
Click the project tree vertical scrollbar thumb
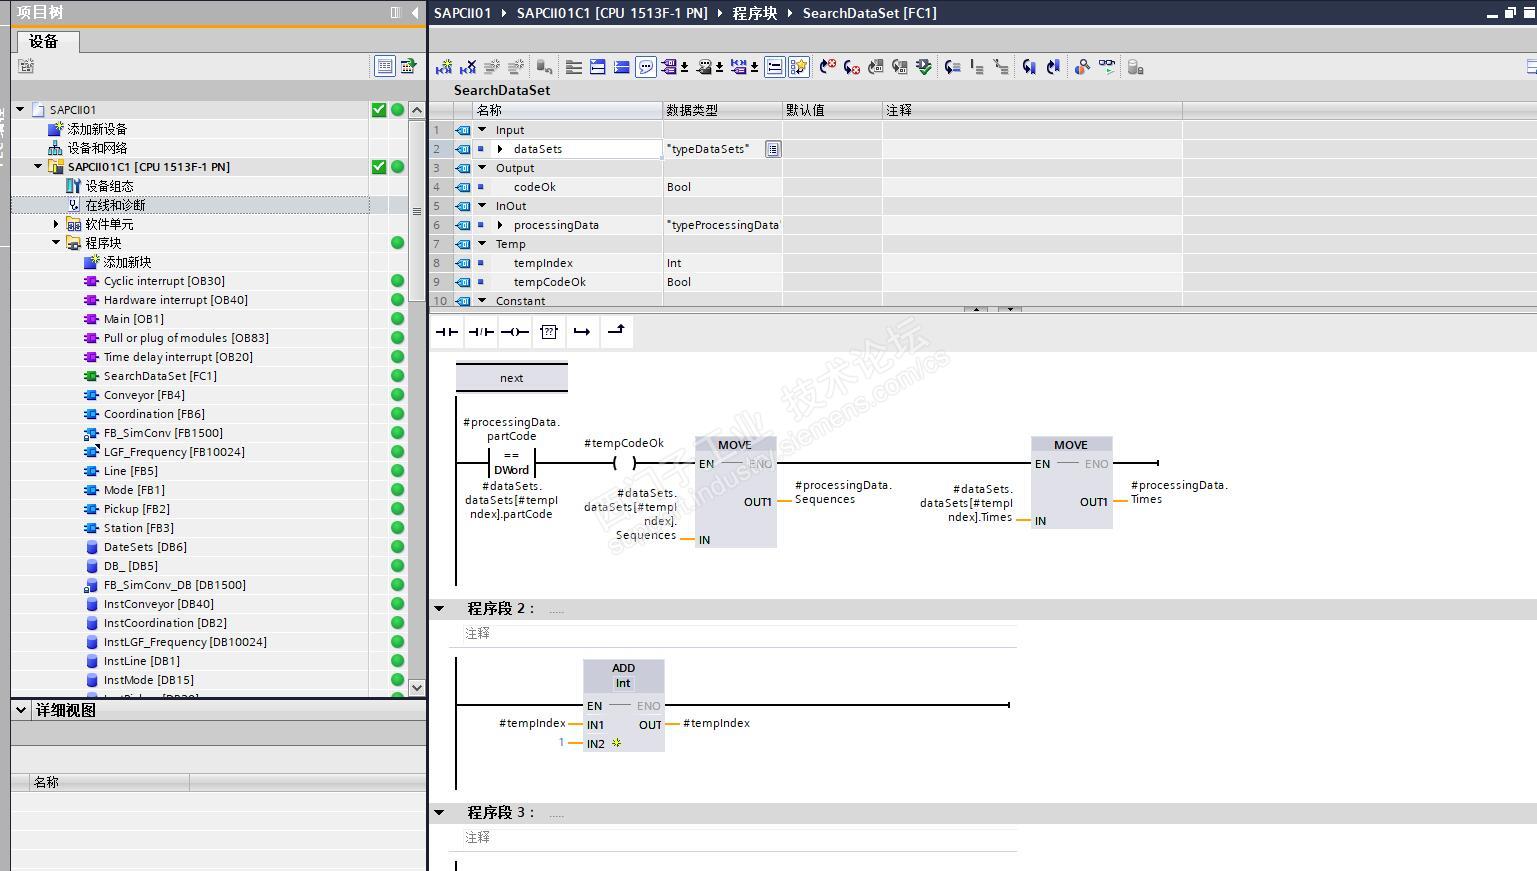tap(417, 211)
